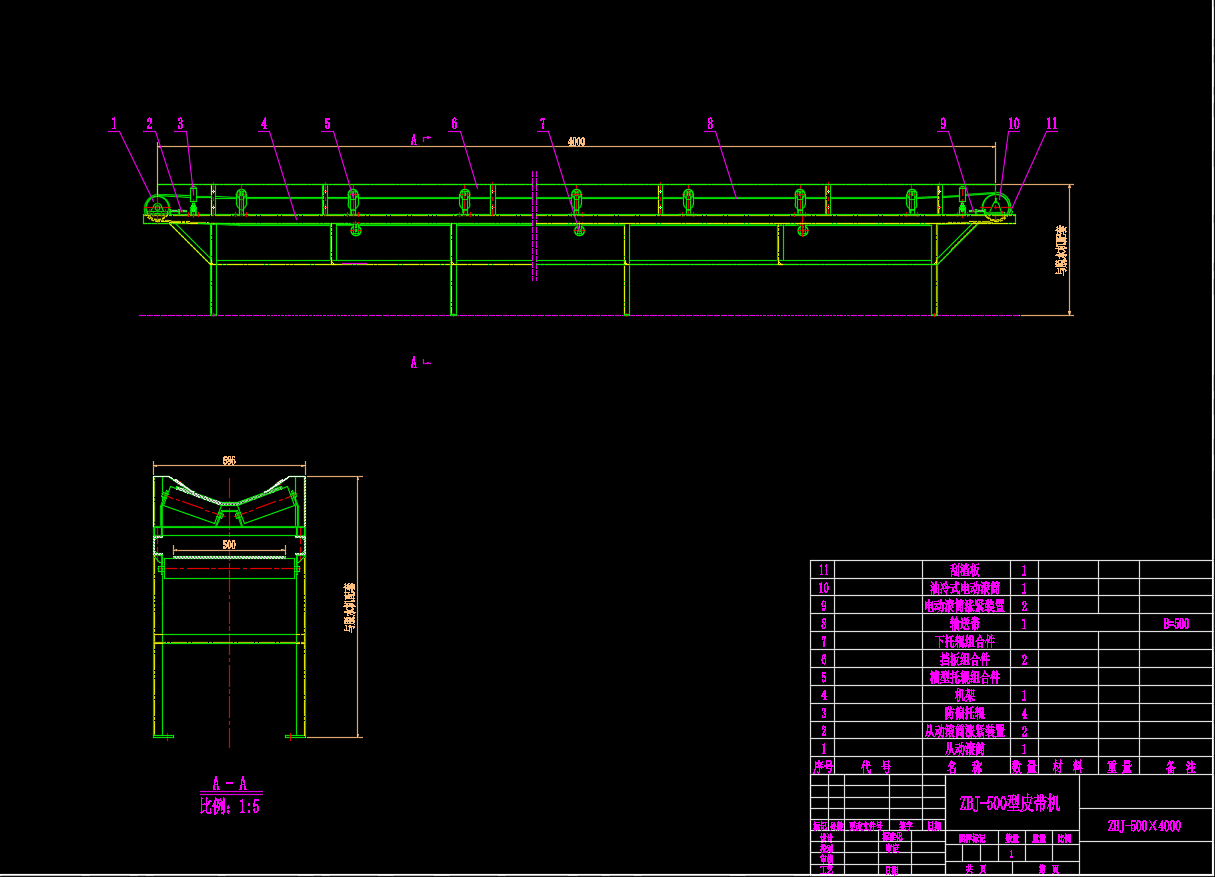Click the 输送带 row in parts list
This screenshot has width=1215, height=877.
[x=964, y=624]
